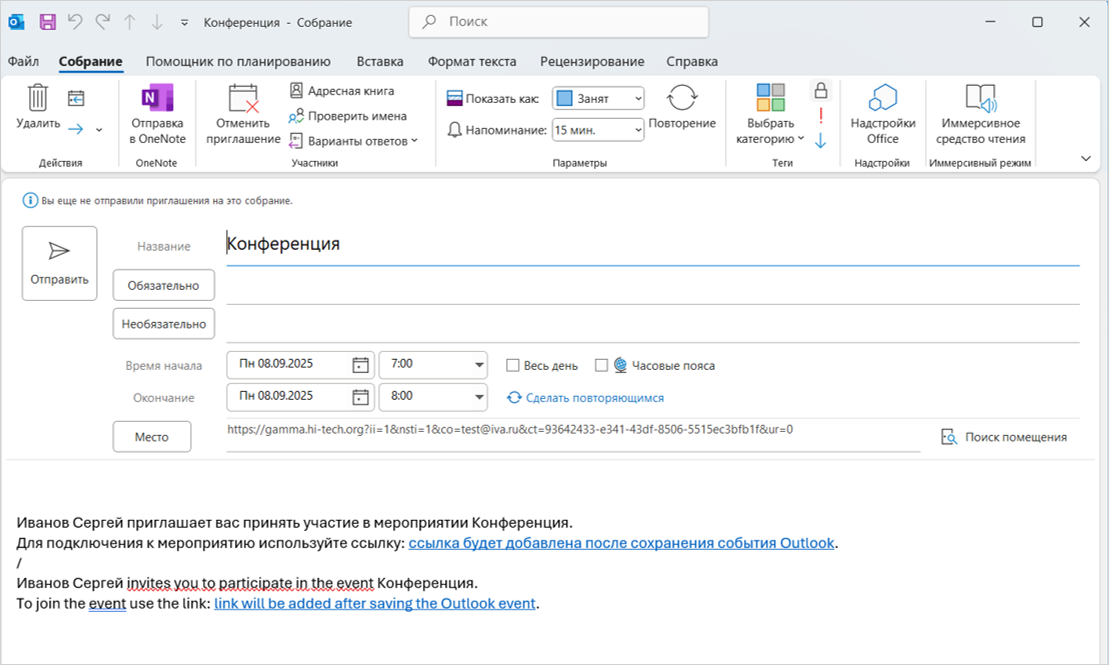1109x665 pixels.
Task: Click the Cancel invitation (Отменить приглашение) icon
Action: [x=243, y=98]
